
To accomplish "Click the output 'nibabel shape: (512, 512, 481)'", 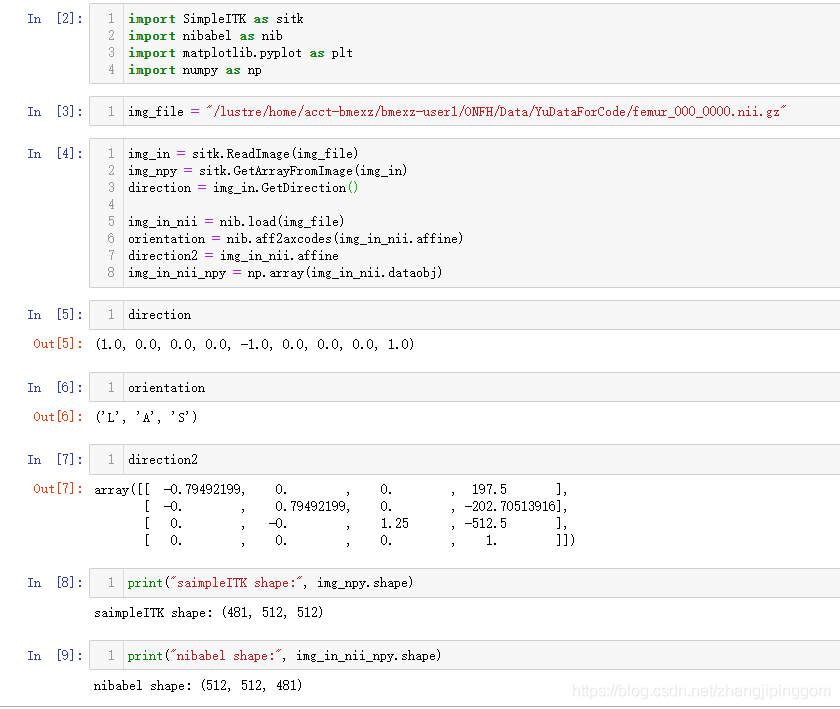I will (198, 685).
